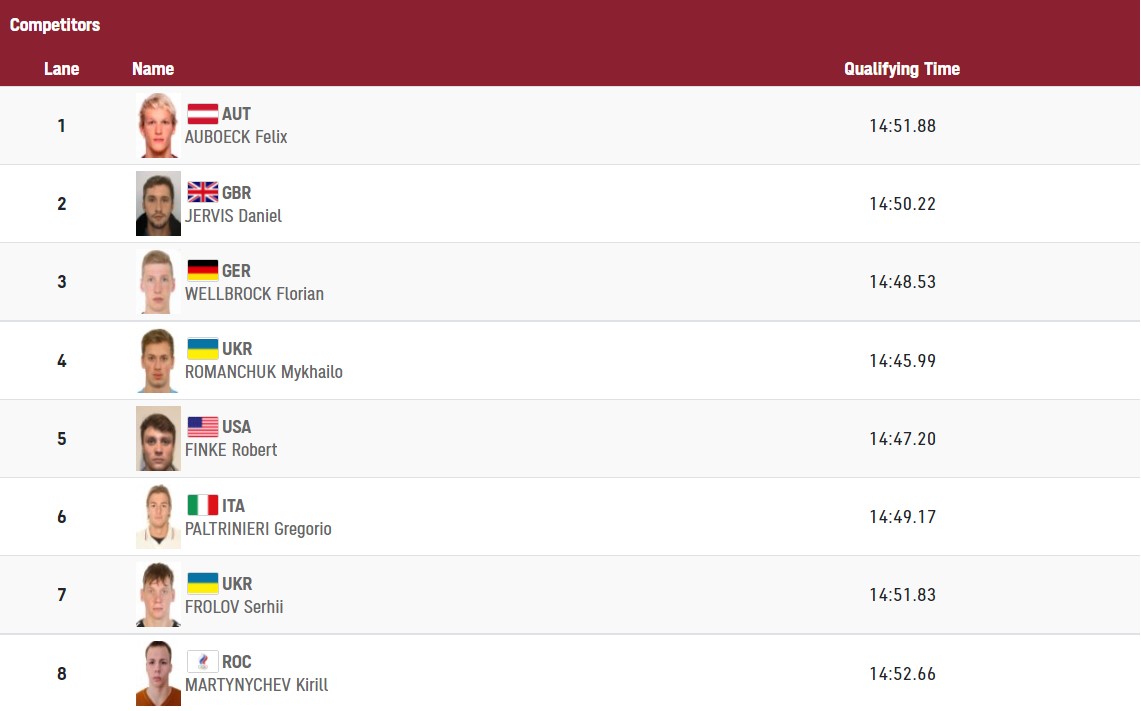Select WELLBROCK Florian name link
The height and width of the screenshot is (711, 1141).
tap(254, 294)
